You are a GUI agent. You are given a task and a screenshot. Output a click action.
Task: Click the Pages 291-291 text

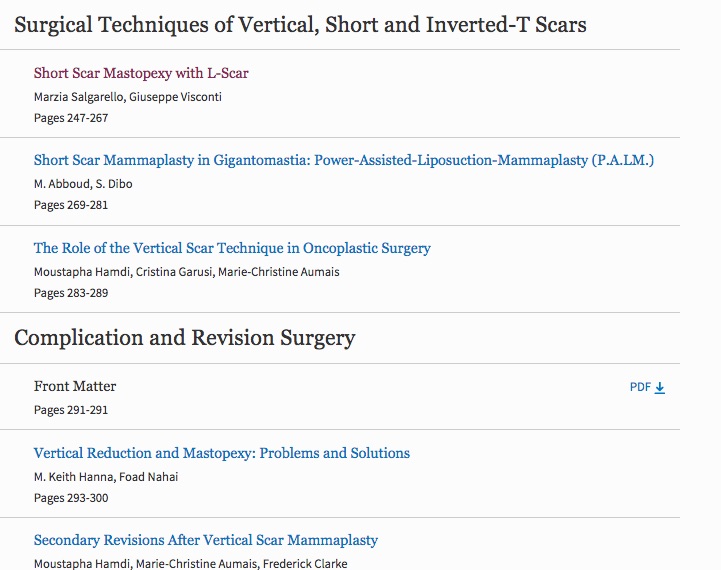(x=71, y=410)
